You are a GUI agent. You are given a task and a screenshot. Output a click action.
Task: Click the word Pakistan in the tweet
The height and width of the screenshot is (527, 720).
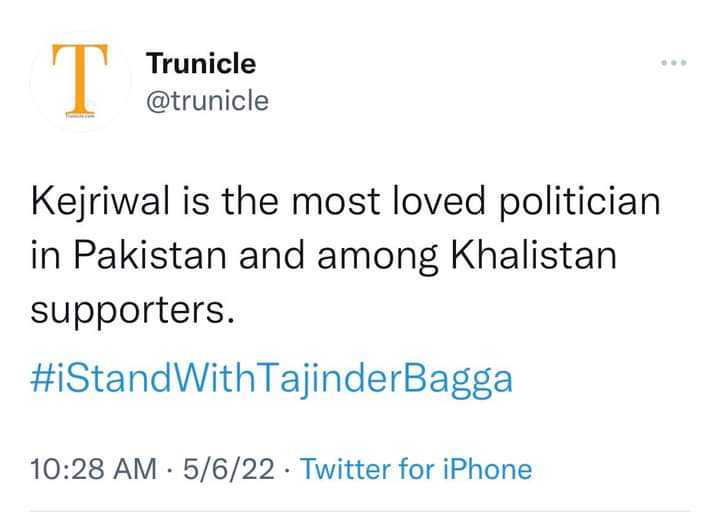(150, 256)
